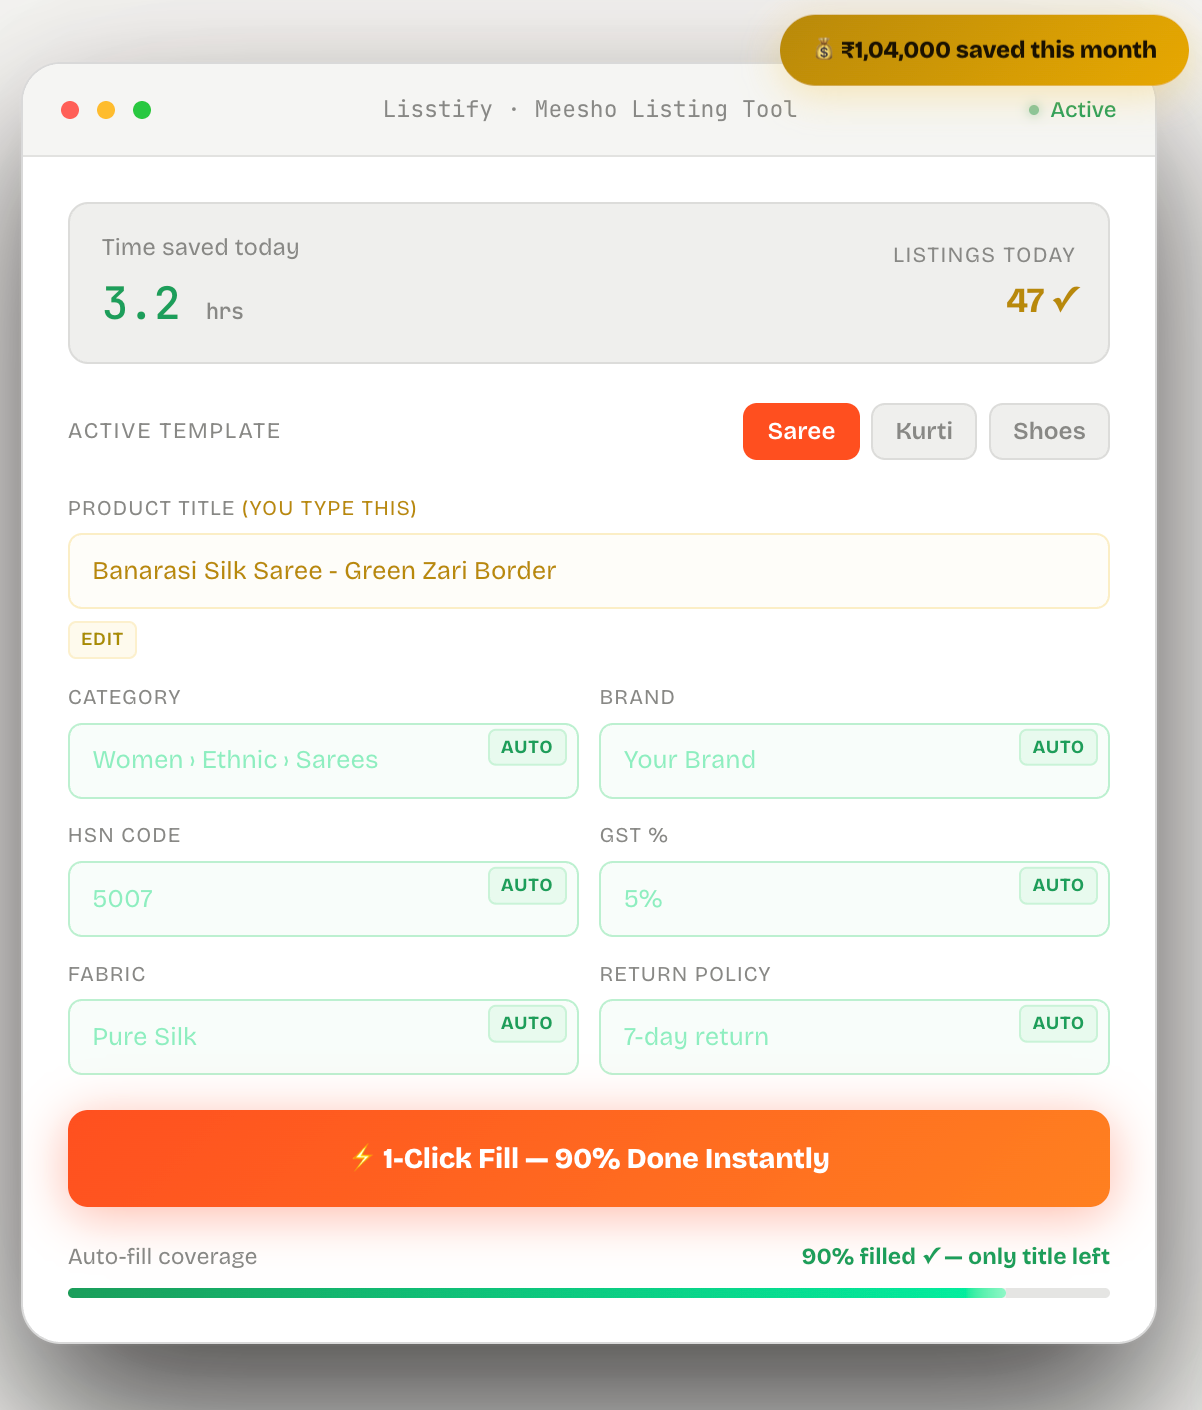Viewport: 1202px width, 1410px height.
Task: Click the auto-fill coverage progress bar
Action: click(x=588, y=1292)
